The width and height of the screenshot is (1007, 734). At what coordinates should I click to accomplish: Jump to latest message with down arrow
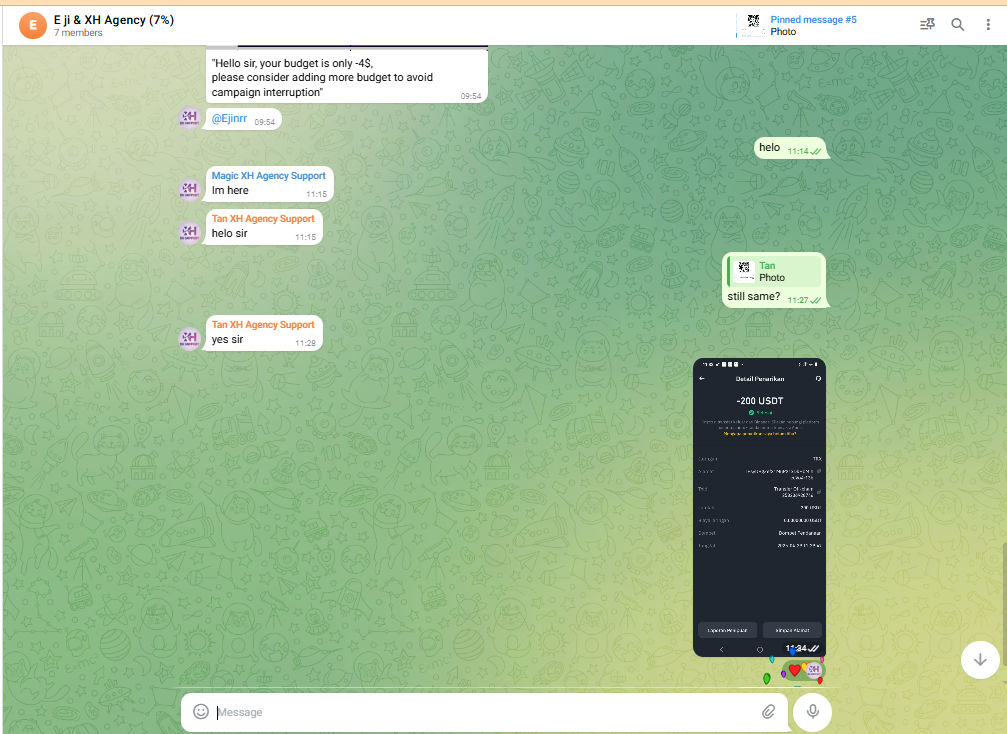click(980, 659)
